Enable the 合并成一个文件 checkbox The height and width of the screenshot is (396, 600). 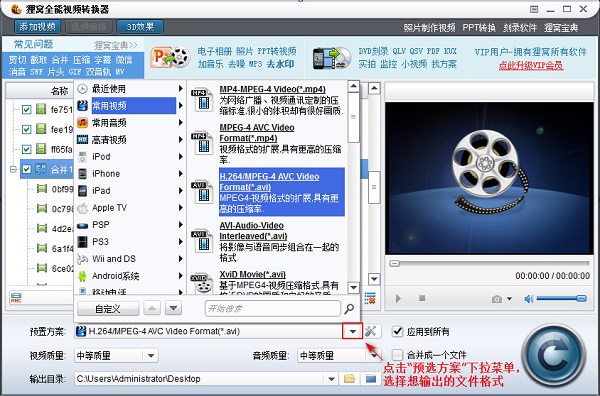[x=398, y=355]
